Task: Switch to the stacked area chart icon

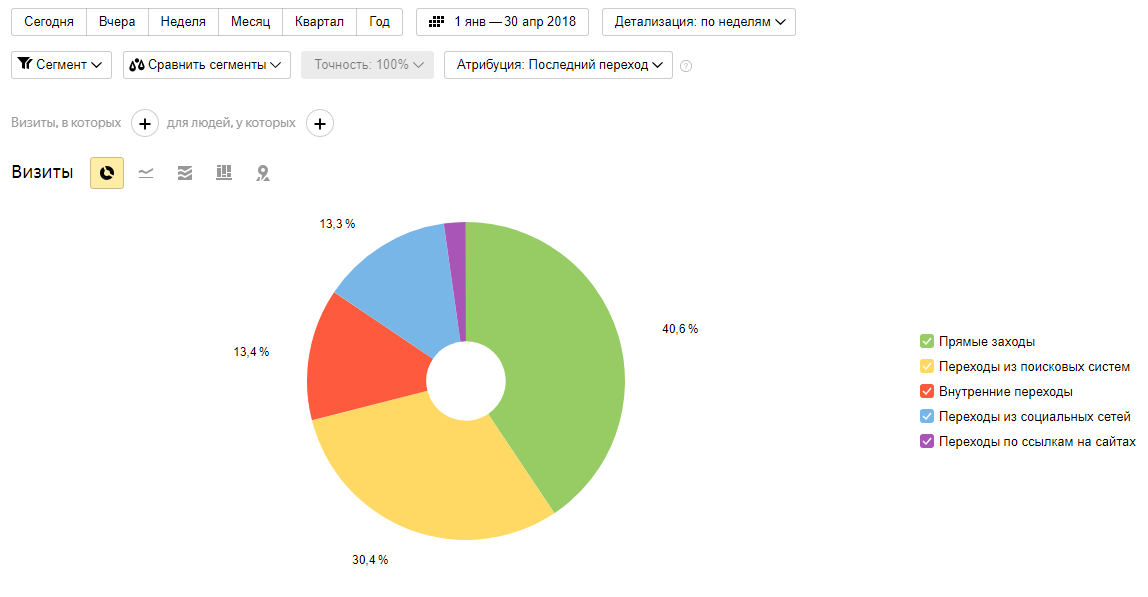Action: [x=184, y=173]
